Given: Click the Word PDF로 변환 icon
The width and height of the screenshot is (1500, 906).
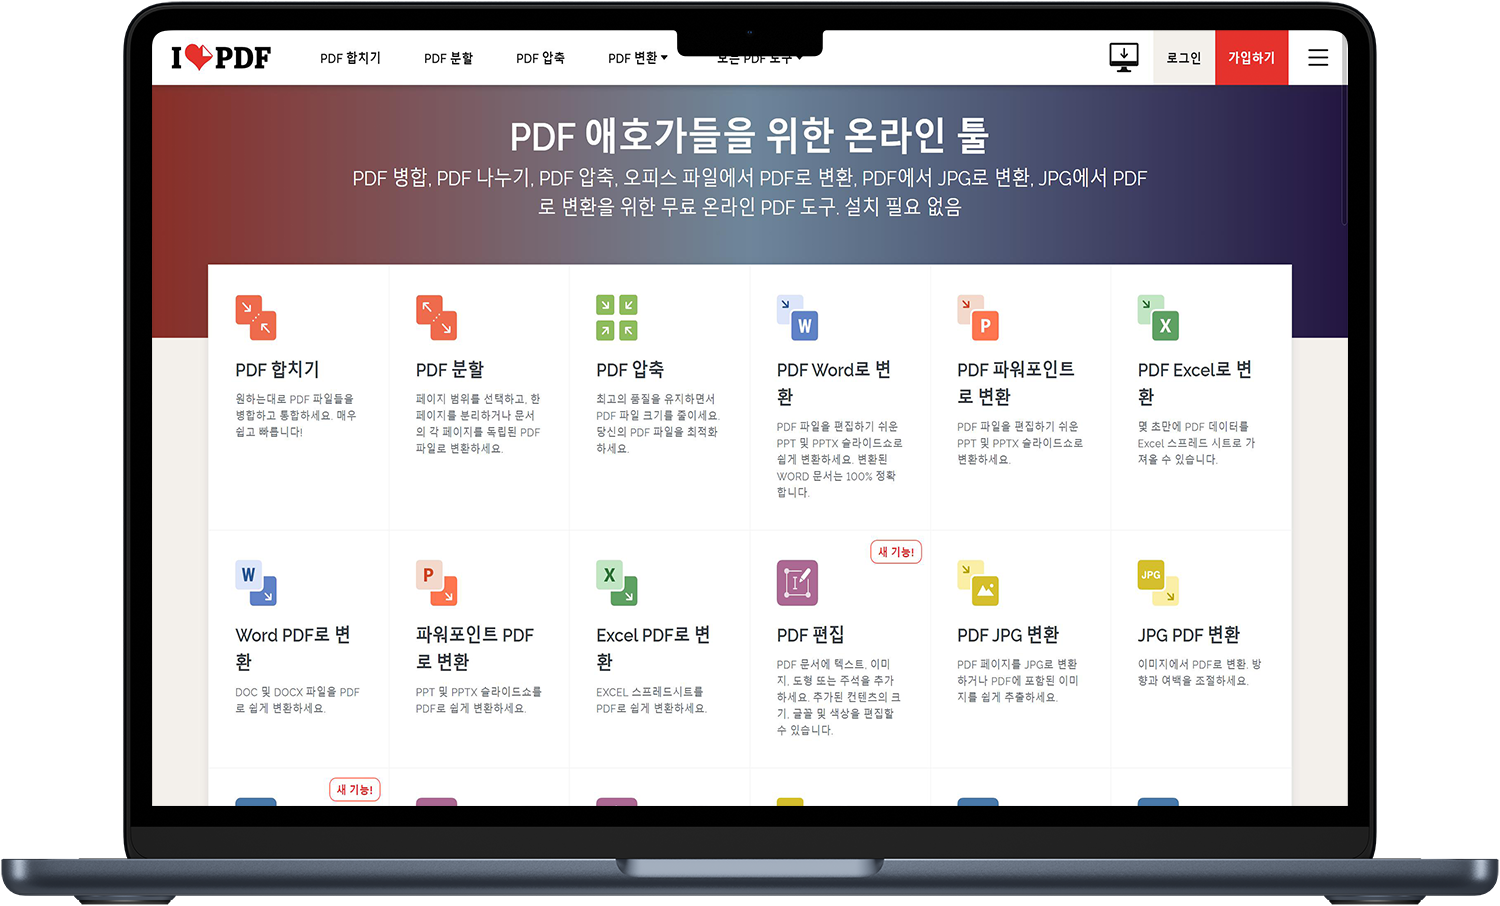Looking at the screenshot, I should point(256,583).
